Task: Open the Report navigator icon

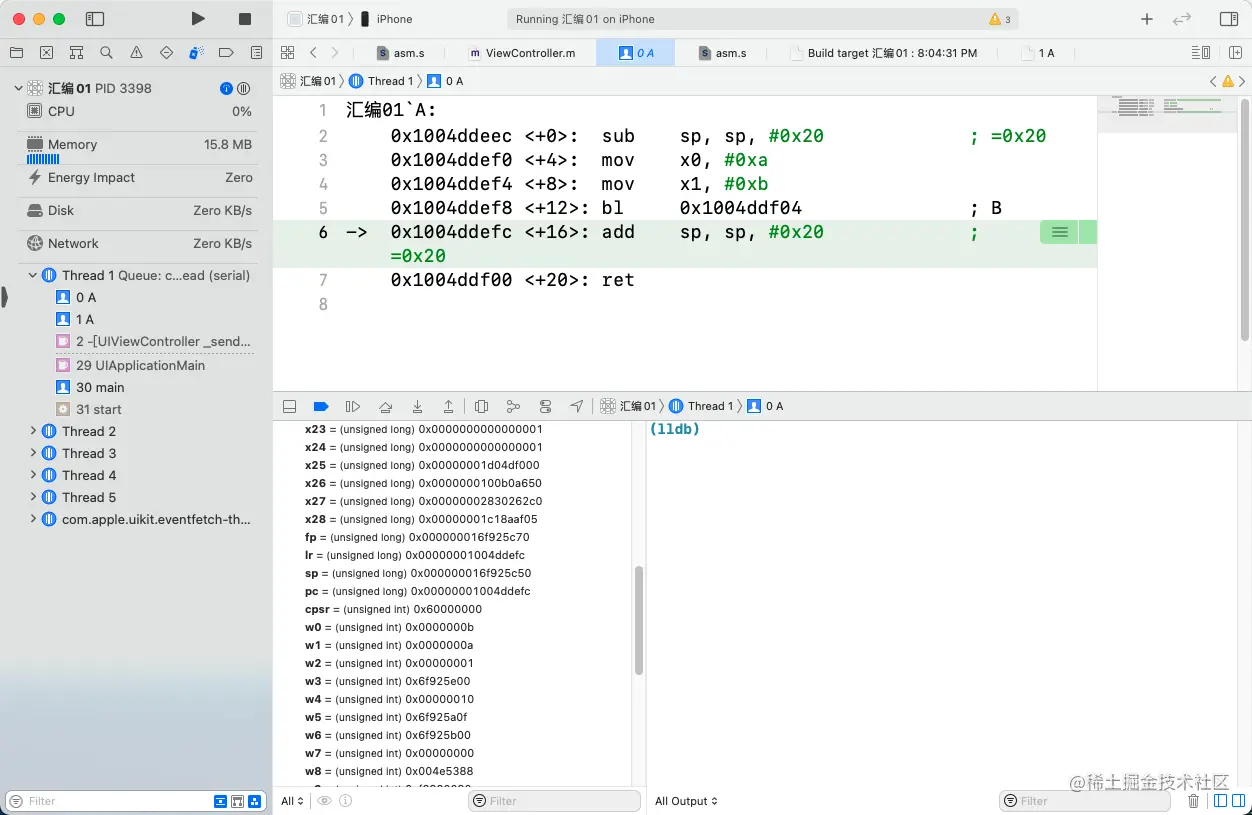Action: pos(256,52)
